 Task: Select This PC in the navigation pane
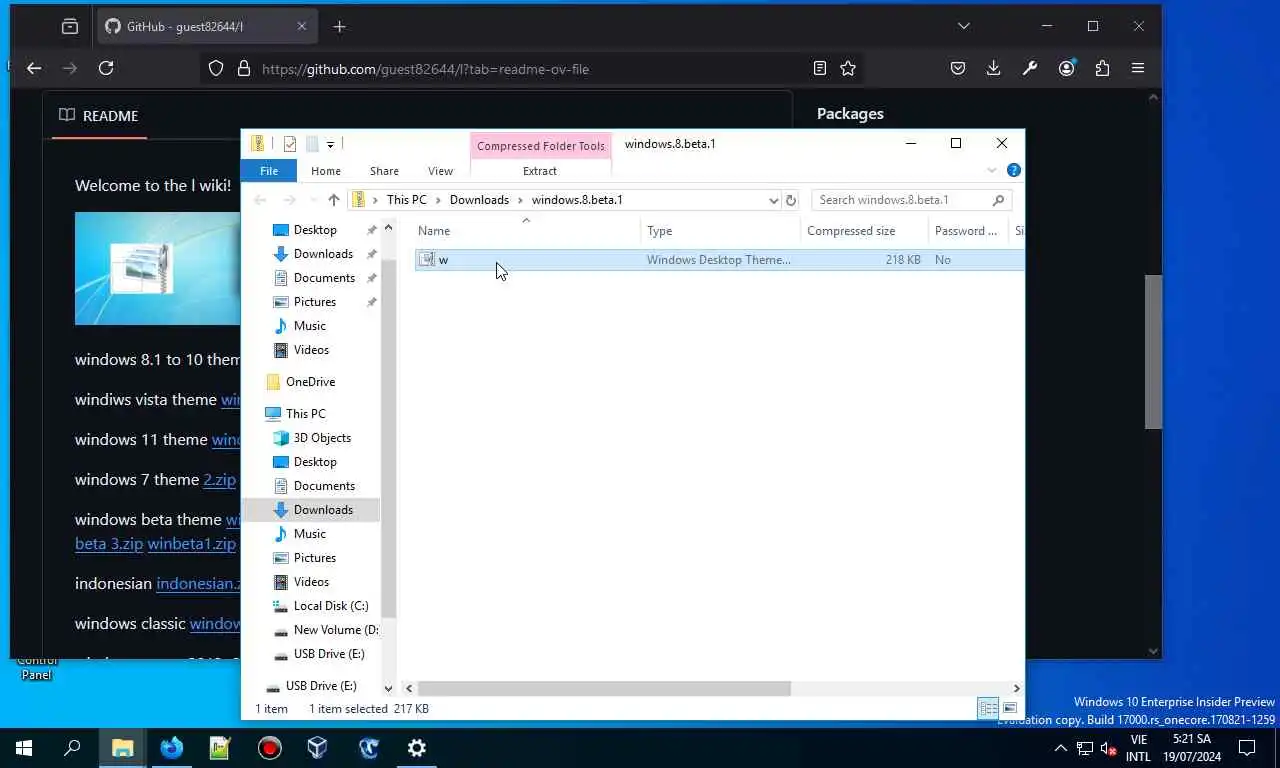305,414
